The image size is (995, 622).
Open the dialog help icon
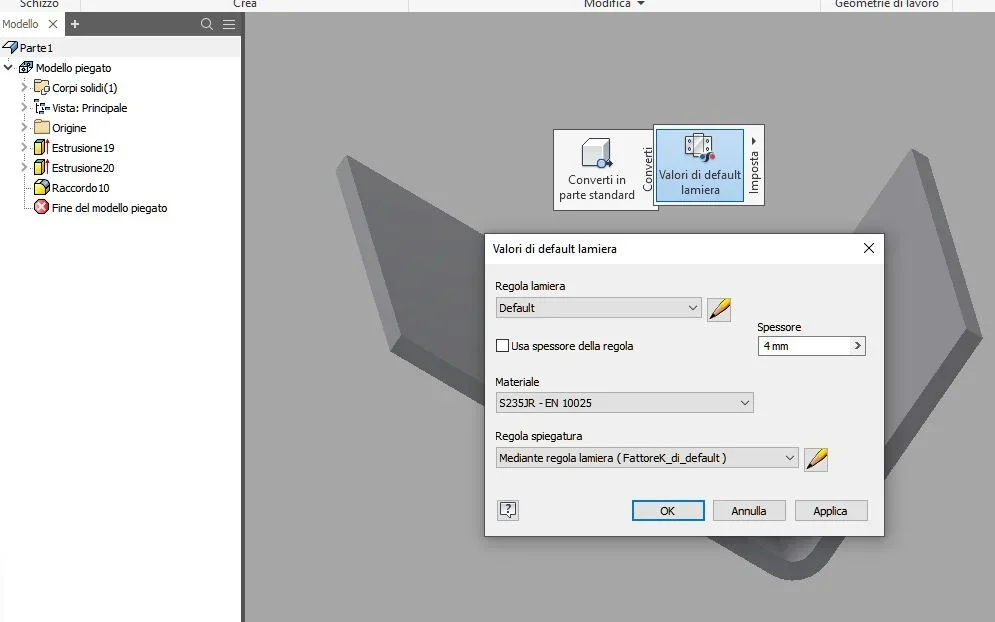508,510
